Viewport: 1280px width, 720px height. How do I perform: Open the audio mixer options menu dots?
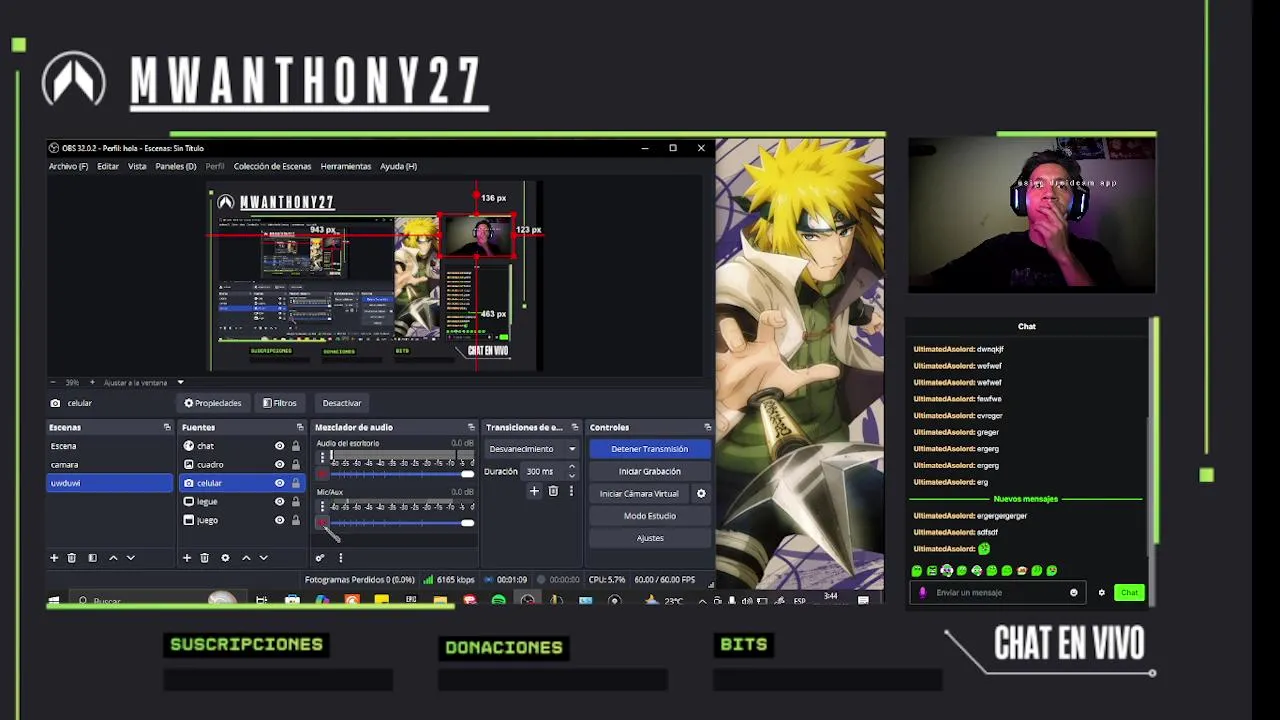click(340, 558)
